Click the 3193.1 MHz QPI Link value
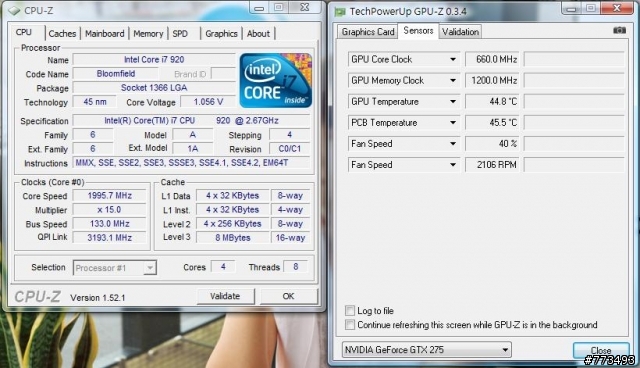 tap(109, 238)
